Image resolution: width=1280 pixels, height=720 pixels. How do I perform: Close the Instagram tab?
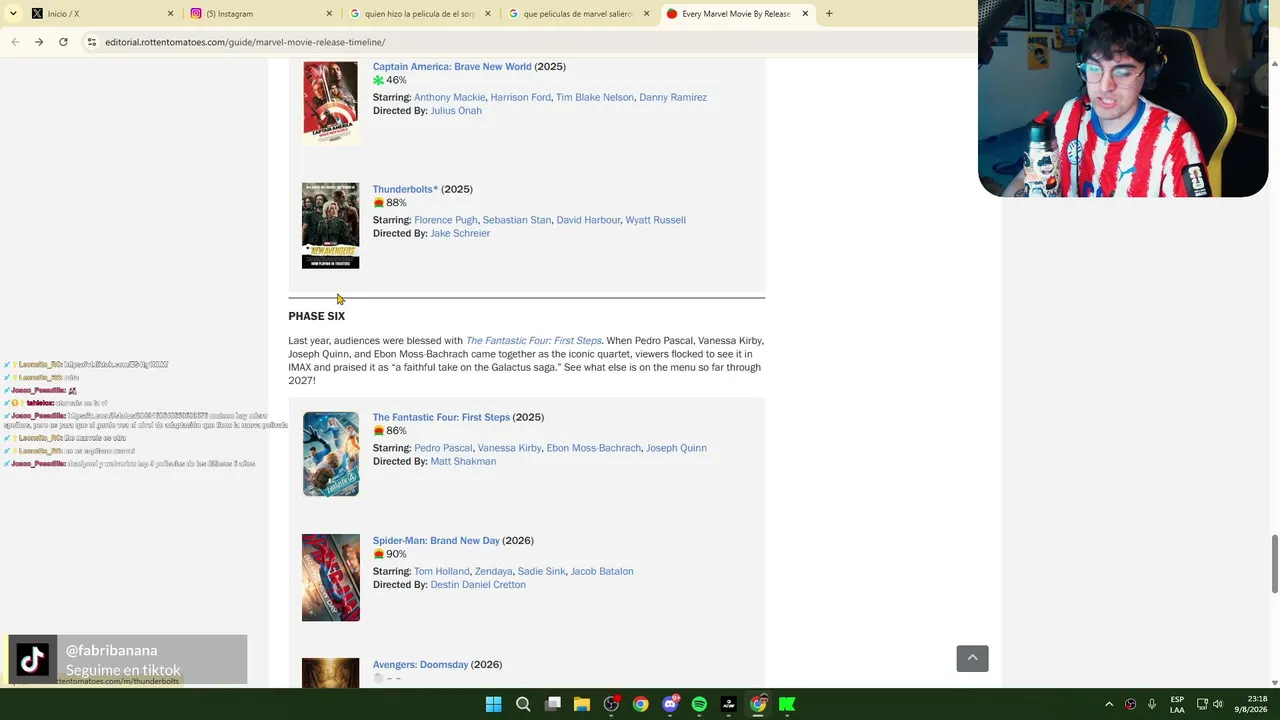click(x=329, y=14)
